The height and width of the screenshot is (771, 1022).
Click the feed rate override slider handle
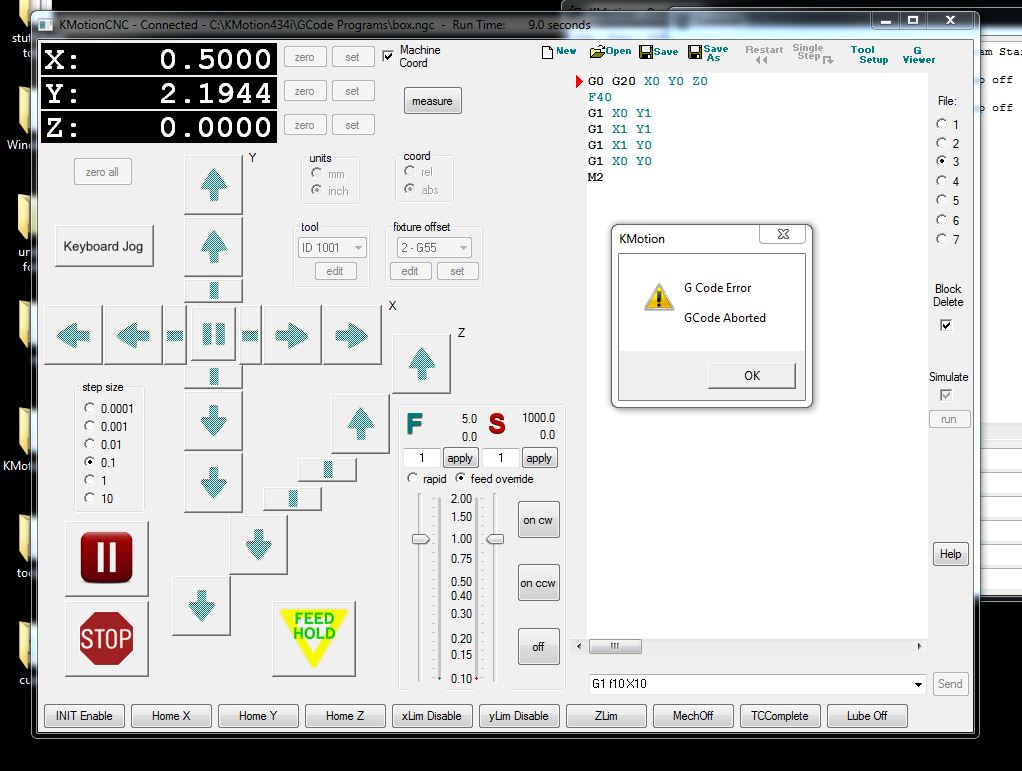click(421, 539)
